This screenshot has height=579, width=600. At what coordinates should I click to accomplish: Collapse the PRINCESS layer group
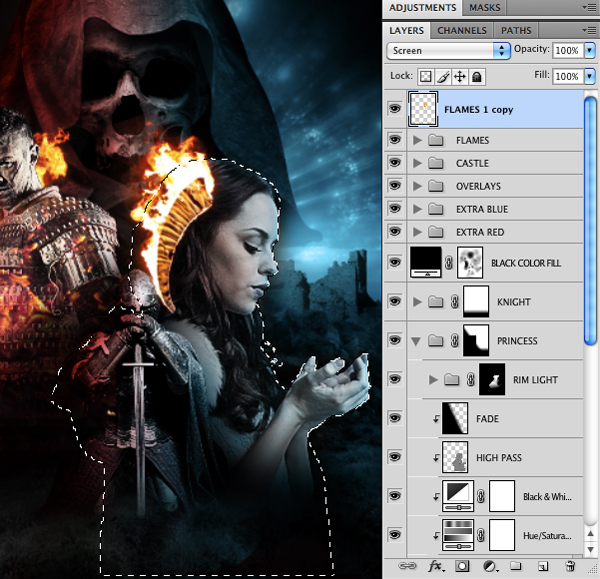point(417,341)
